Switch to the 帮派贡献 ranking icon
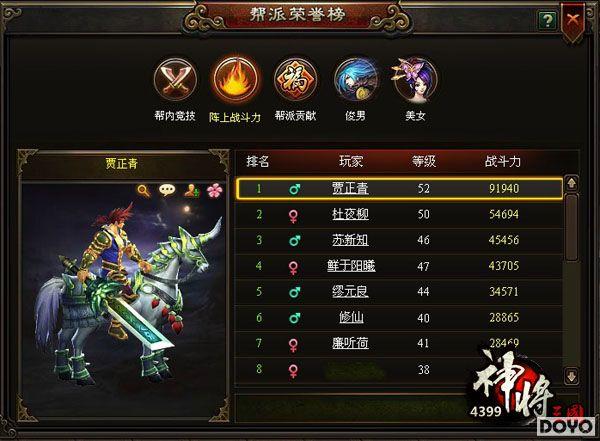Viewport: 600px width, 441px height. [295, 80]
